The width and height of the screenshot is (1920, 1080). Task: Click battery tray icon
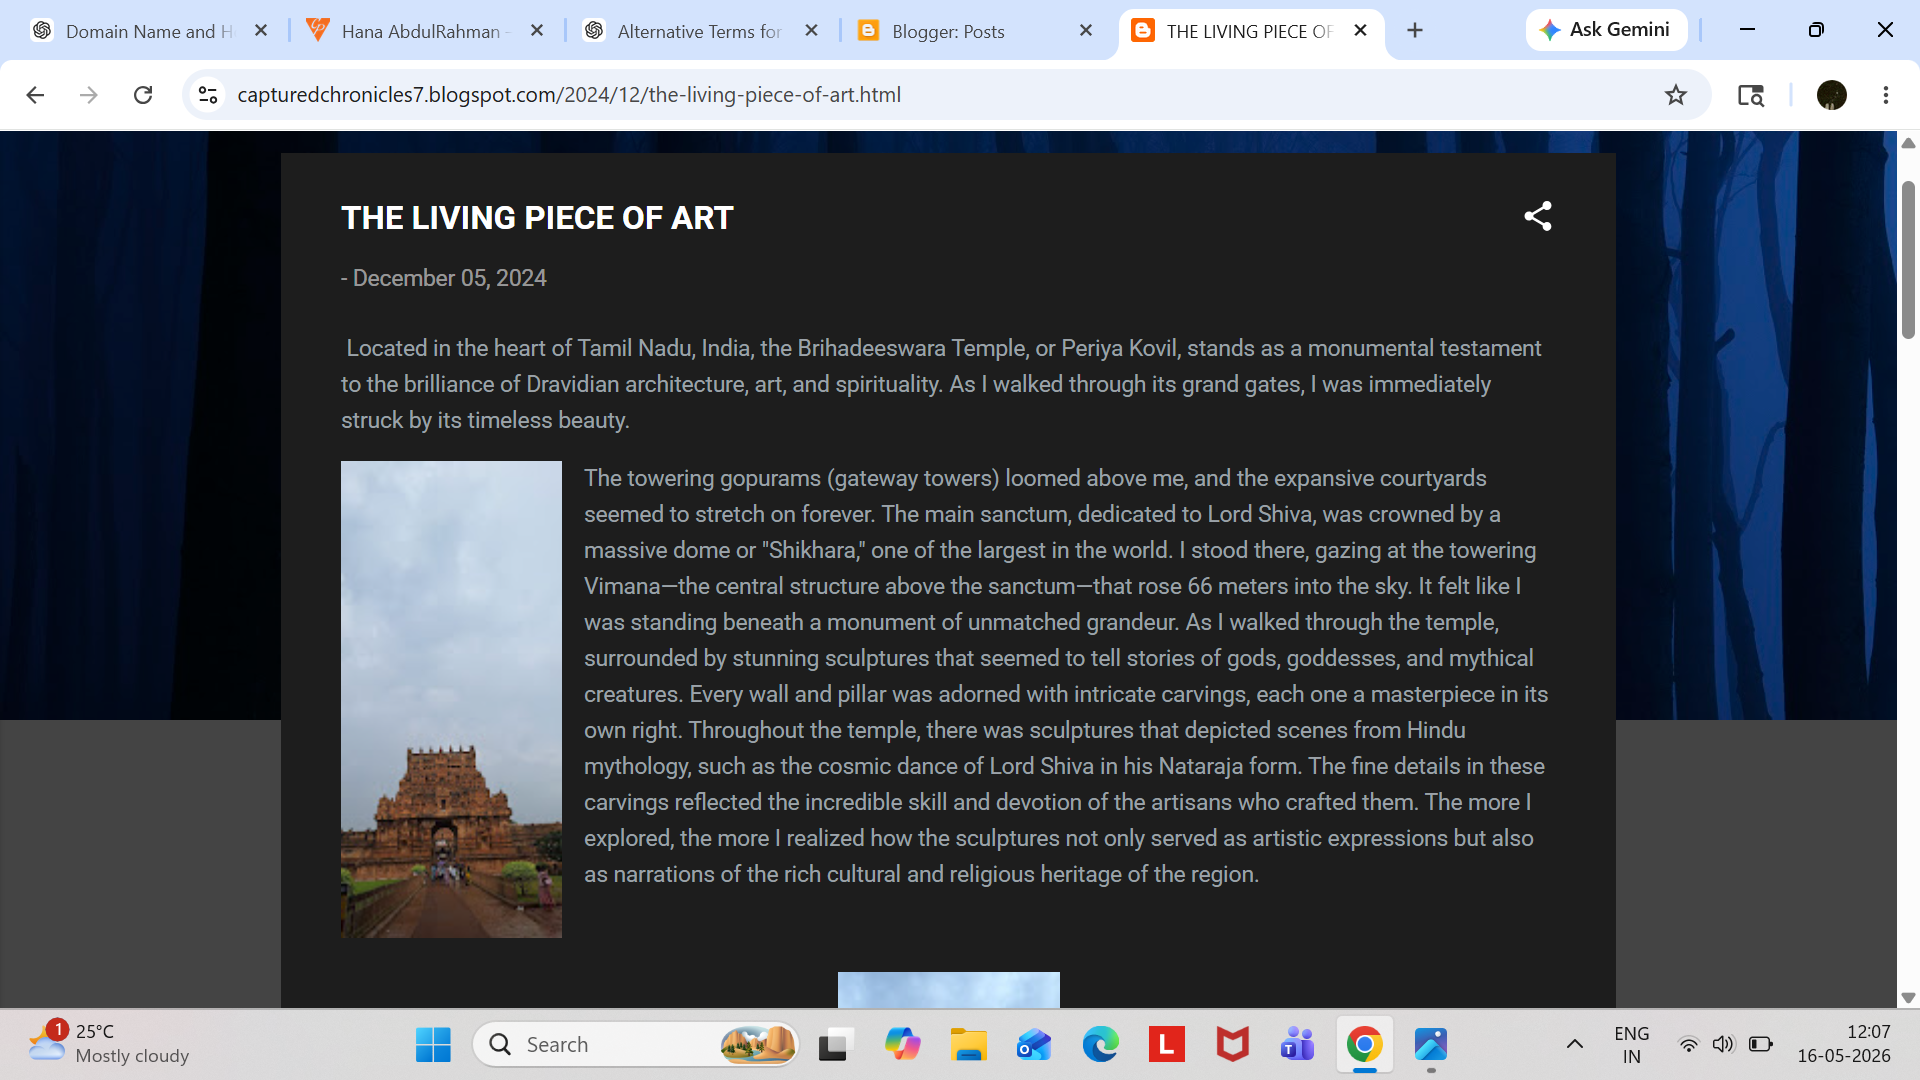1760,1045
